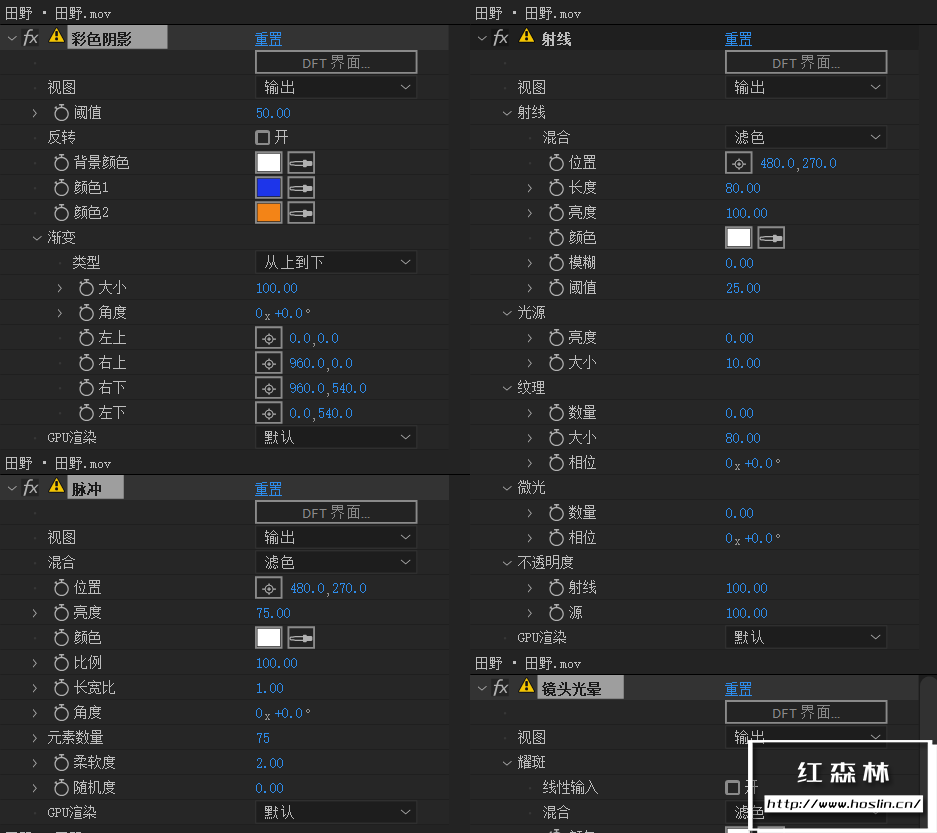The height and width of the screenshot is (833, 937).
Task: Toggle fx switch for 脉冲 effect
Action: point(30,488)
